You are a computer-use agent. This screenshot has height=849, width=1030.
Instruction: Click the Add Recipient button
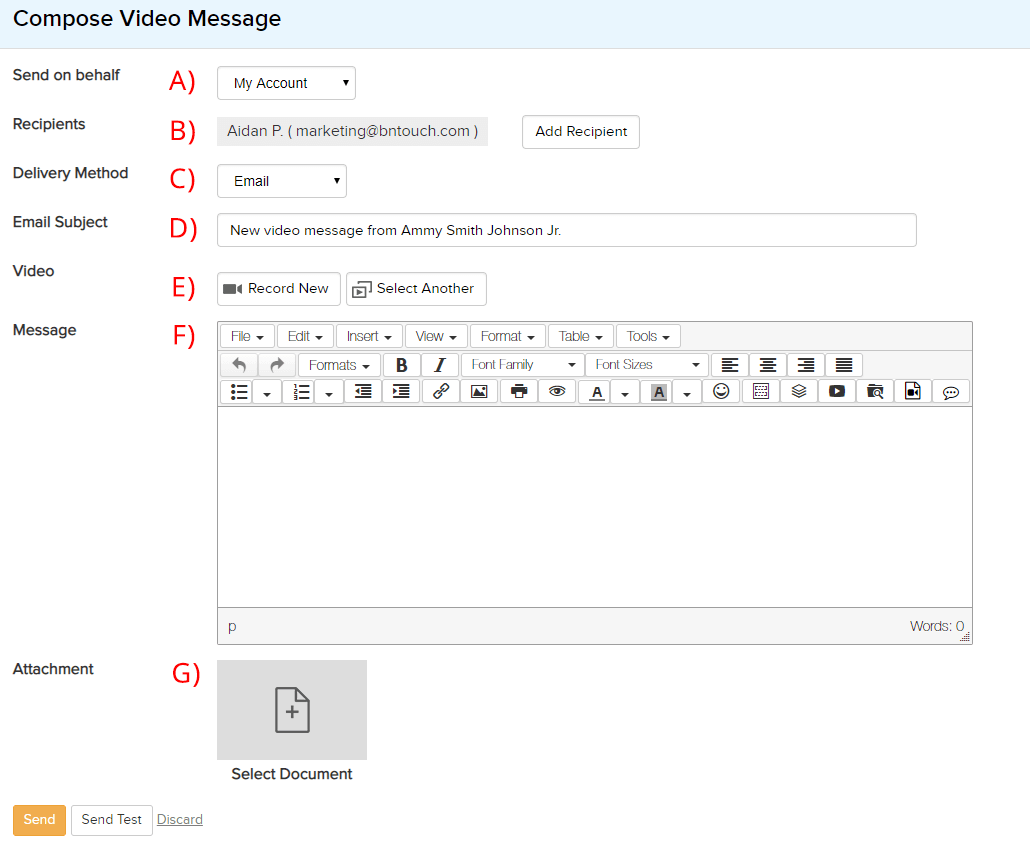click(581, 132)
